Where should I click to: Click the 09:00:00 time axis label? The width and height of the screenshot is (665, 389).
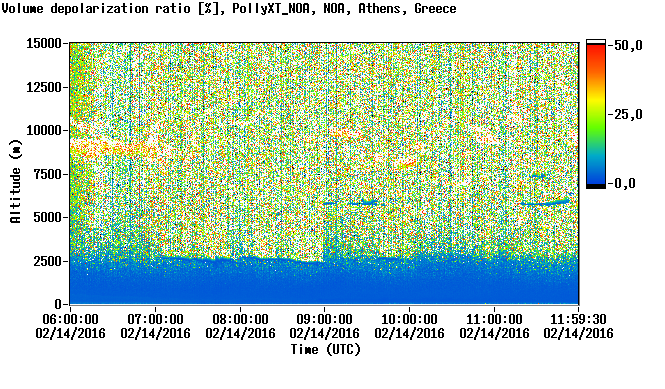[324, 319]
